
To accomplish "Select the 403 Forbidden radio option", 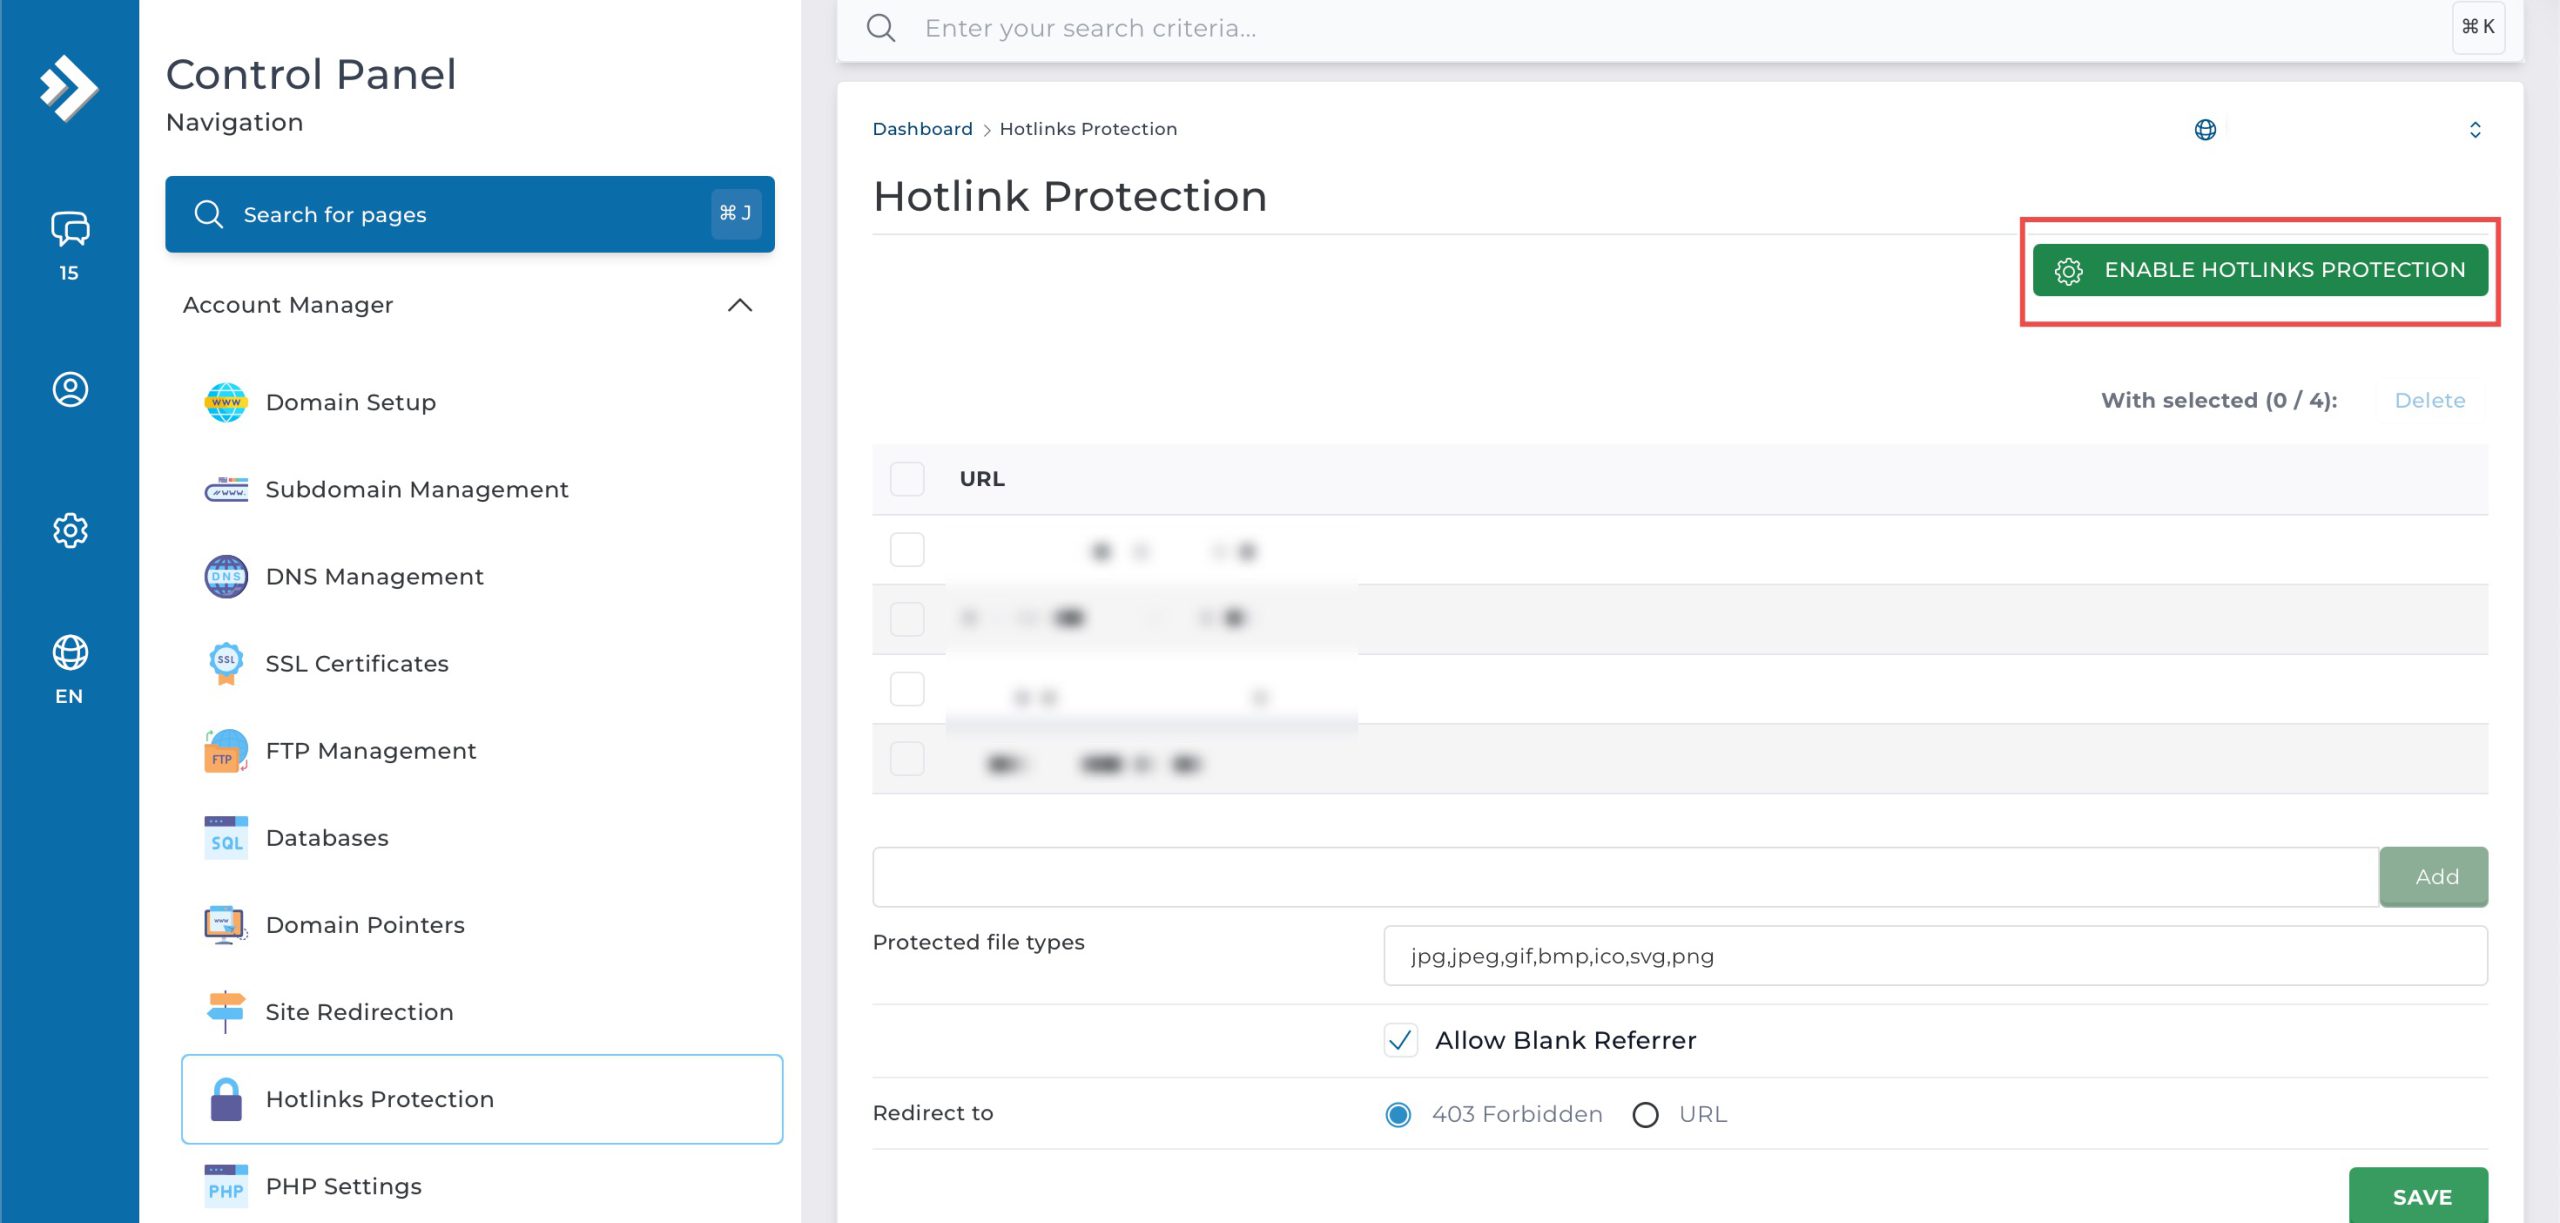I will pyautogui.click(x=1398, y=1114).
